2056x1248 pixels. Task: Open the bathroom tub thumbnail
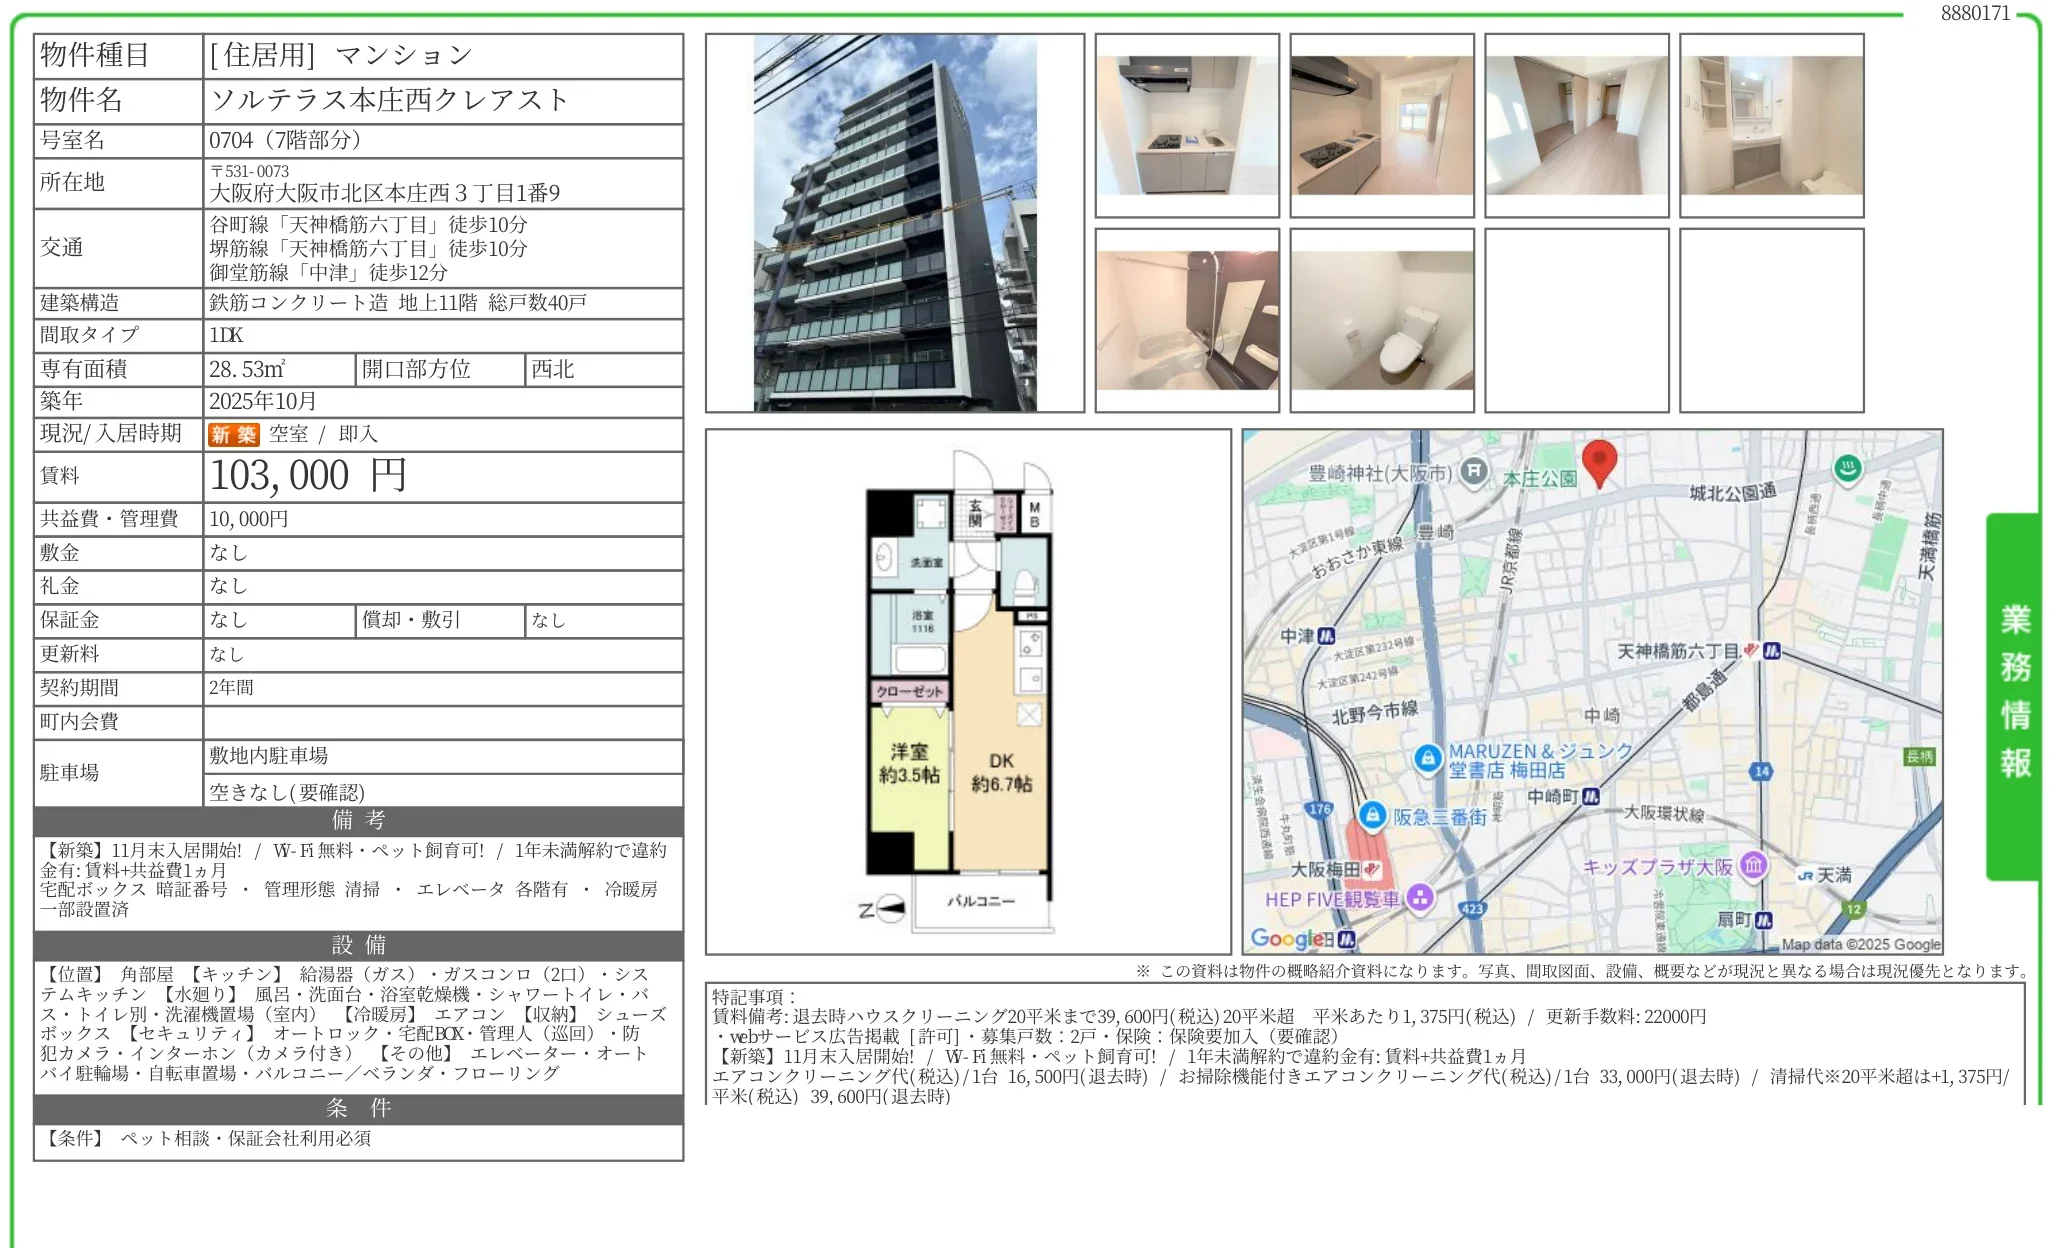pyautogui.click(x=1186, y=320)
